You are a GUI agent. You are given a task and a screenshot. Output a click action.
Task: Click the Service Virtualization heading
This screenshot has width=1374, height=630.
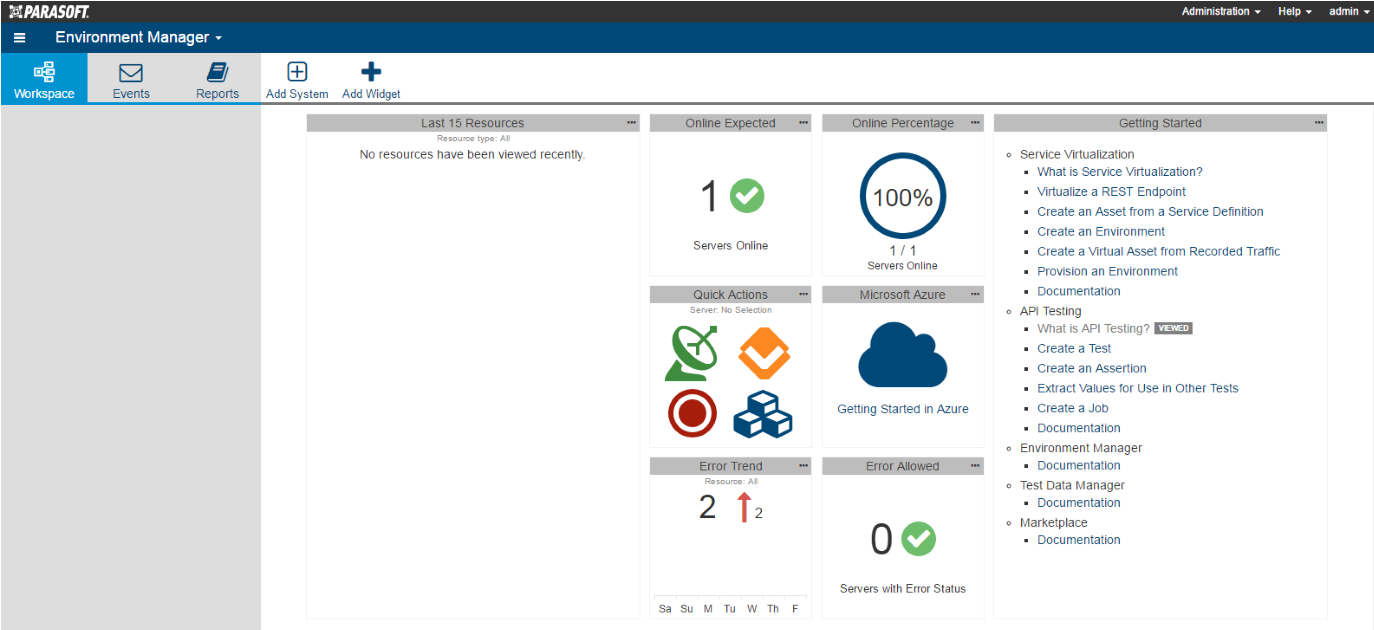coord(1077,155)
